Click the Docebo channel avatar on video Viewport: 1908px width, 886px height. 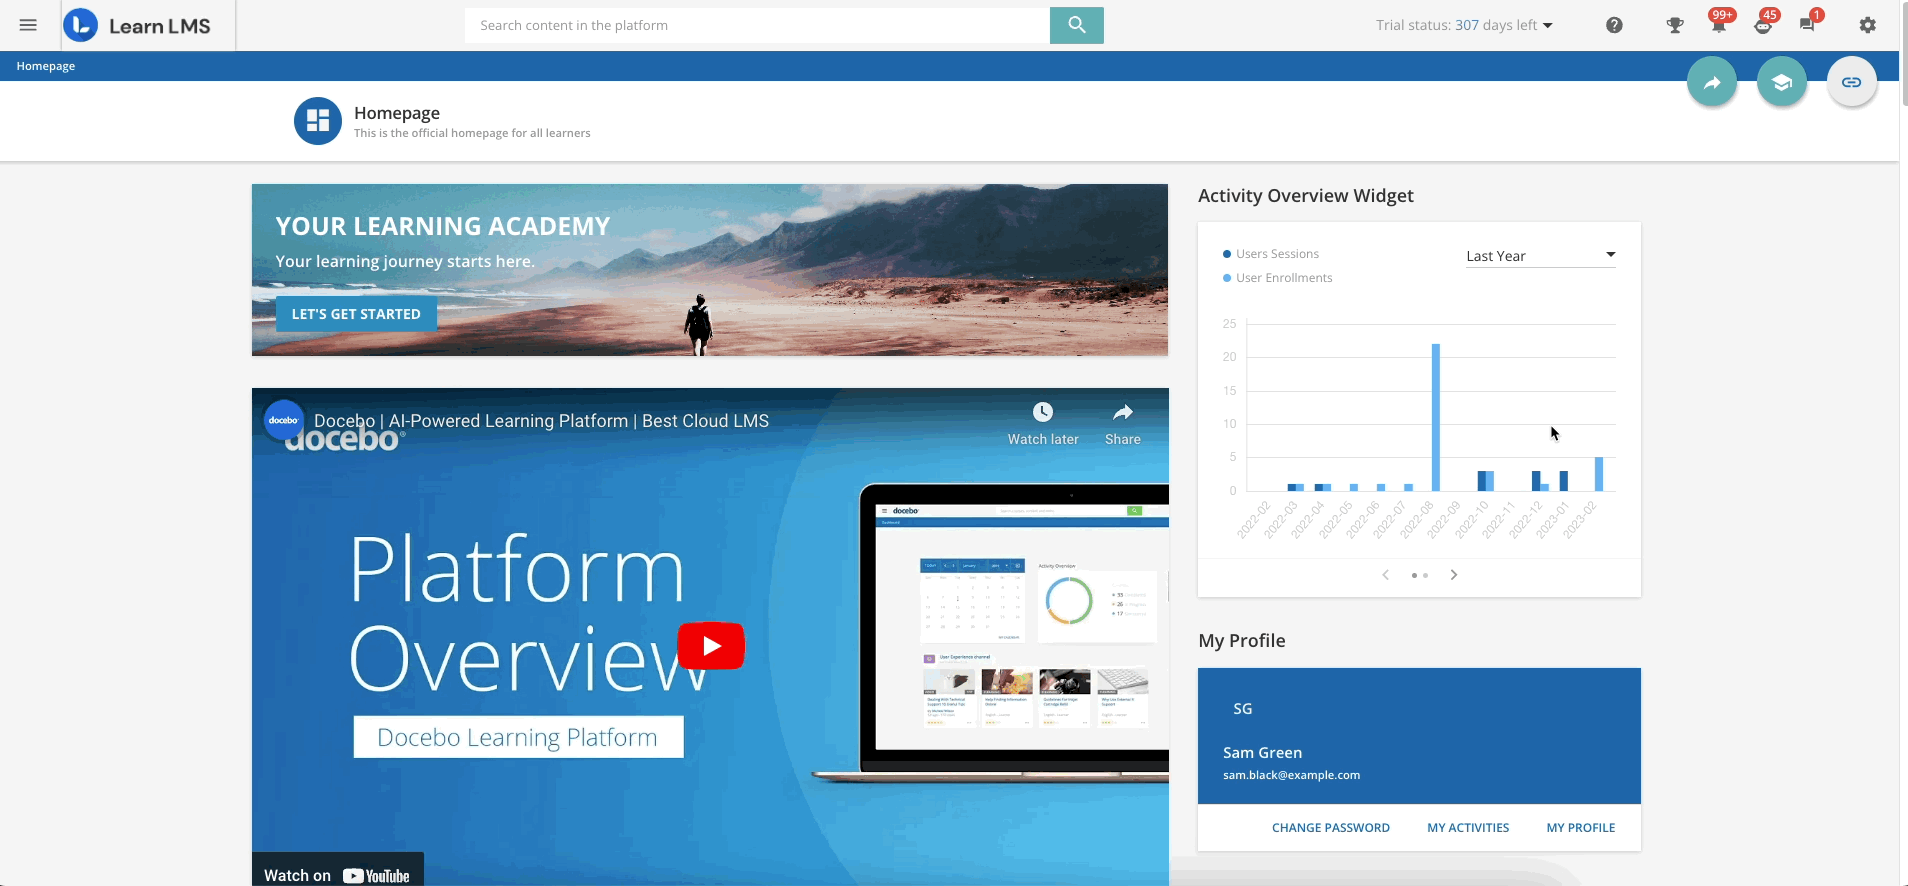click(284, 420)
